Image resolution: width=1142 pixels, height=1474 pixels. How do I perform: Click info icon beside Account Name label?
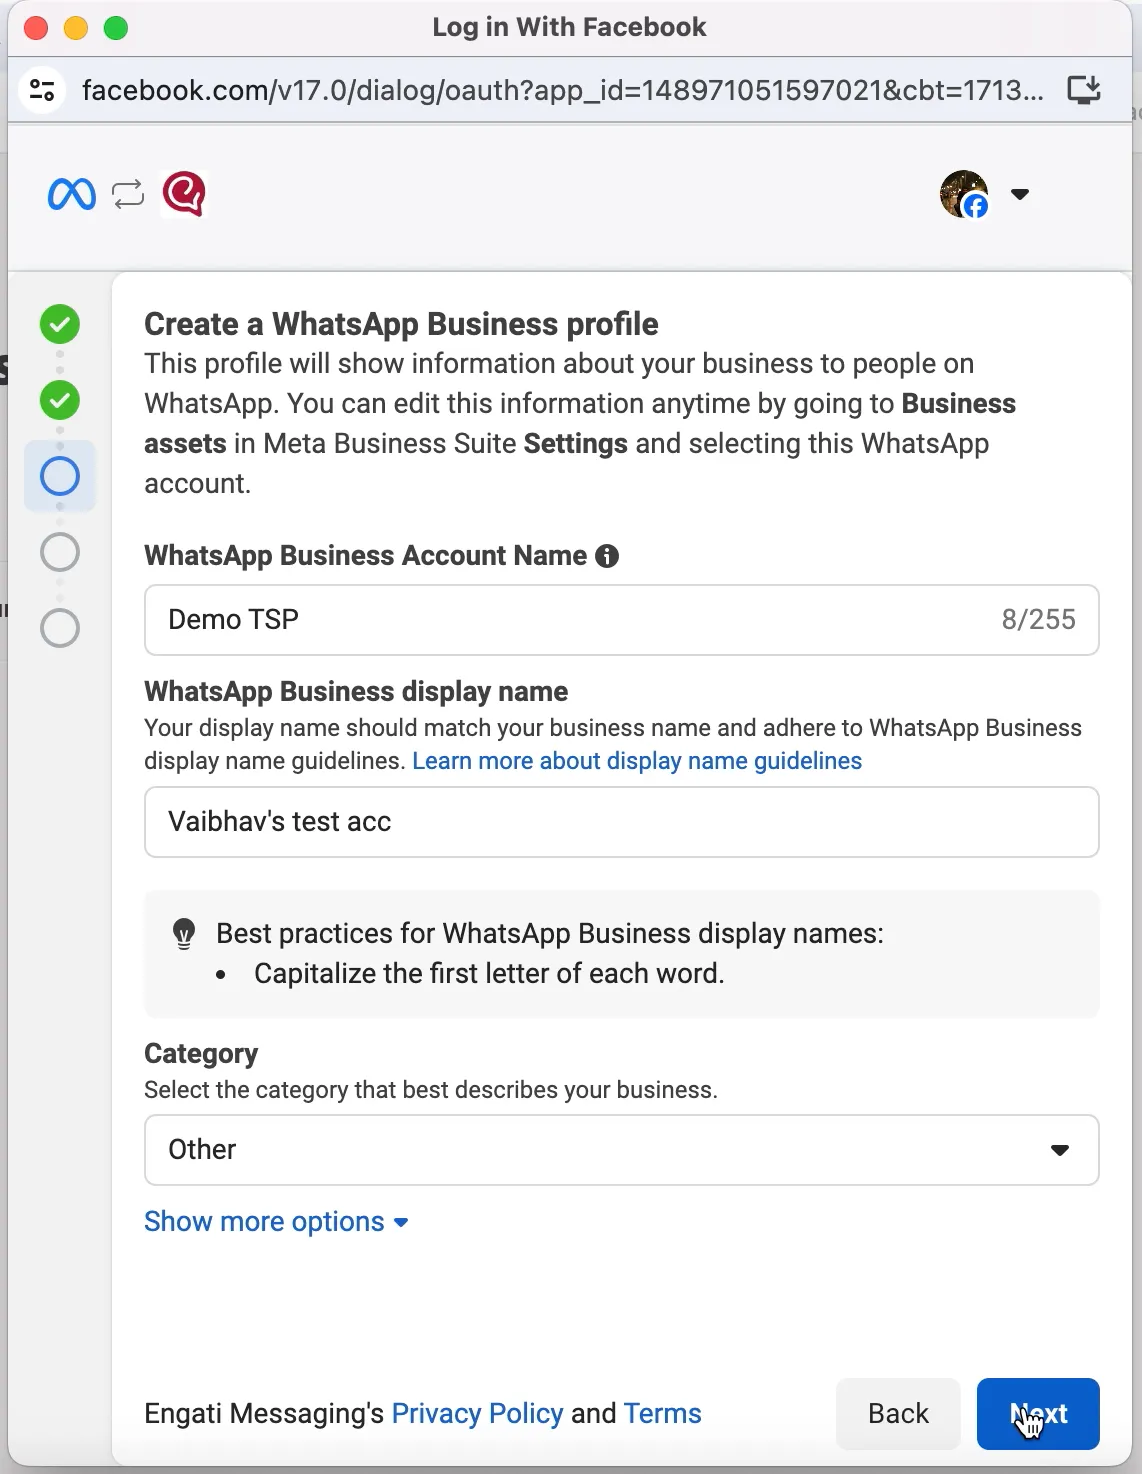pyautogui.click(x=607, y=556)
